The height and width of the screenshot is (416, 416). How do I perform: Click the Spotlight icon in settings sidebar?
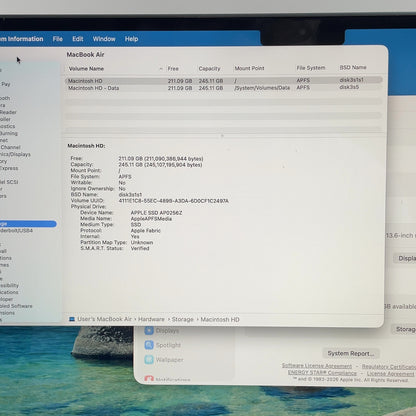click(149, 345)
